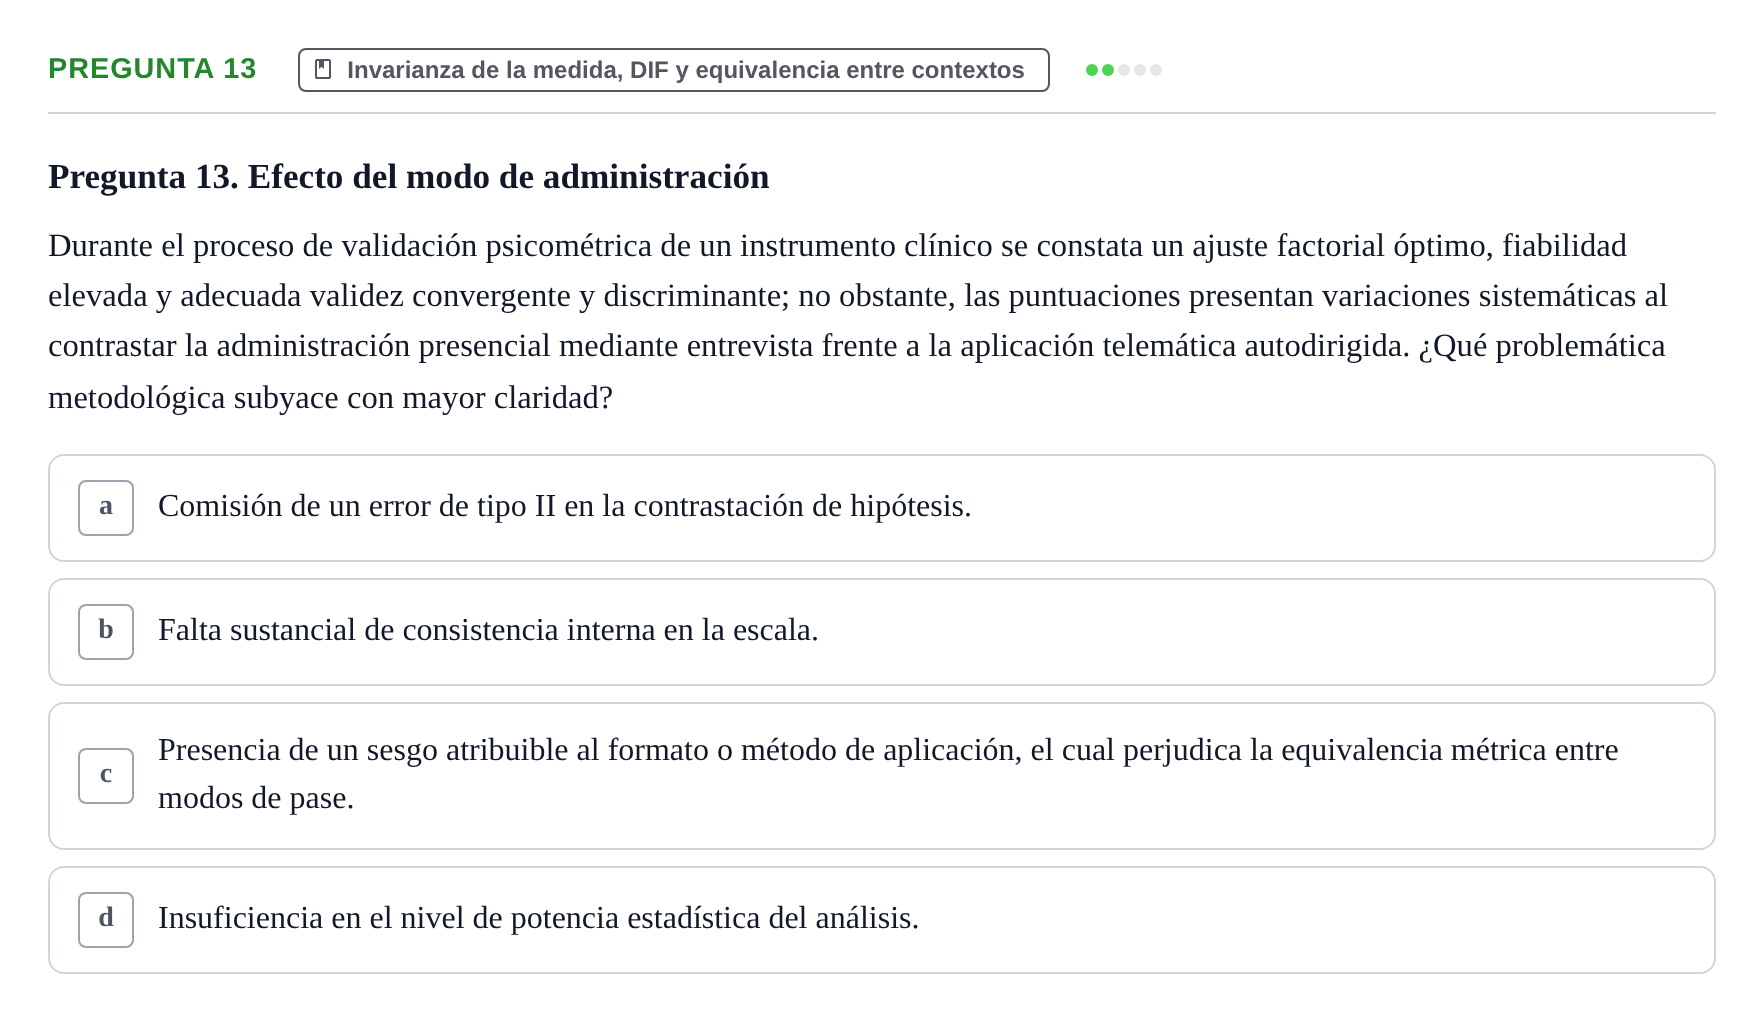Click the text 'modos de pase' in option c
Image resolution: width=1764 pixels, height=1022 pixels.
254,798
